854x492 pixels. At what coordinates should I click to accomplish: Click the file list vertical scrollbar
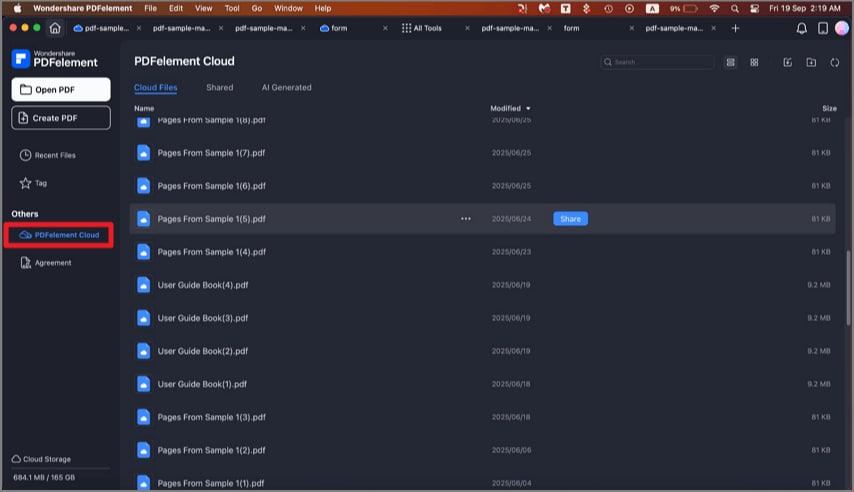[848, 288]
